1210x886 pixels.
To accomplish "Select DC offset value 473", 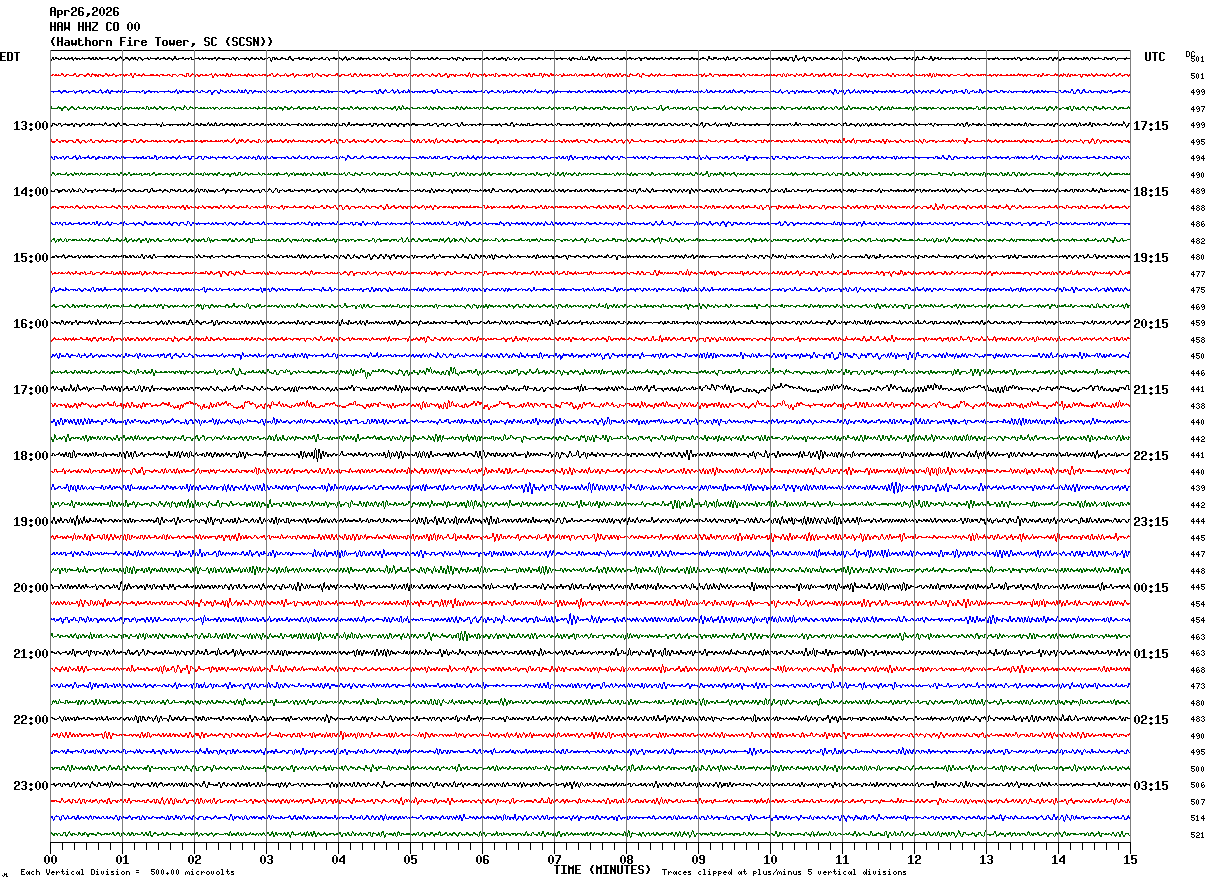I will point(1197,686).
